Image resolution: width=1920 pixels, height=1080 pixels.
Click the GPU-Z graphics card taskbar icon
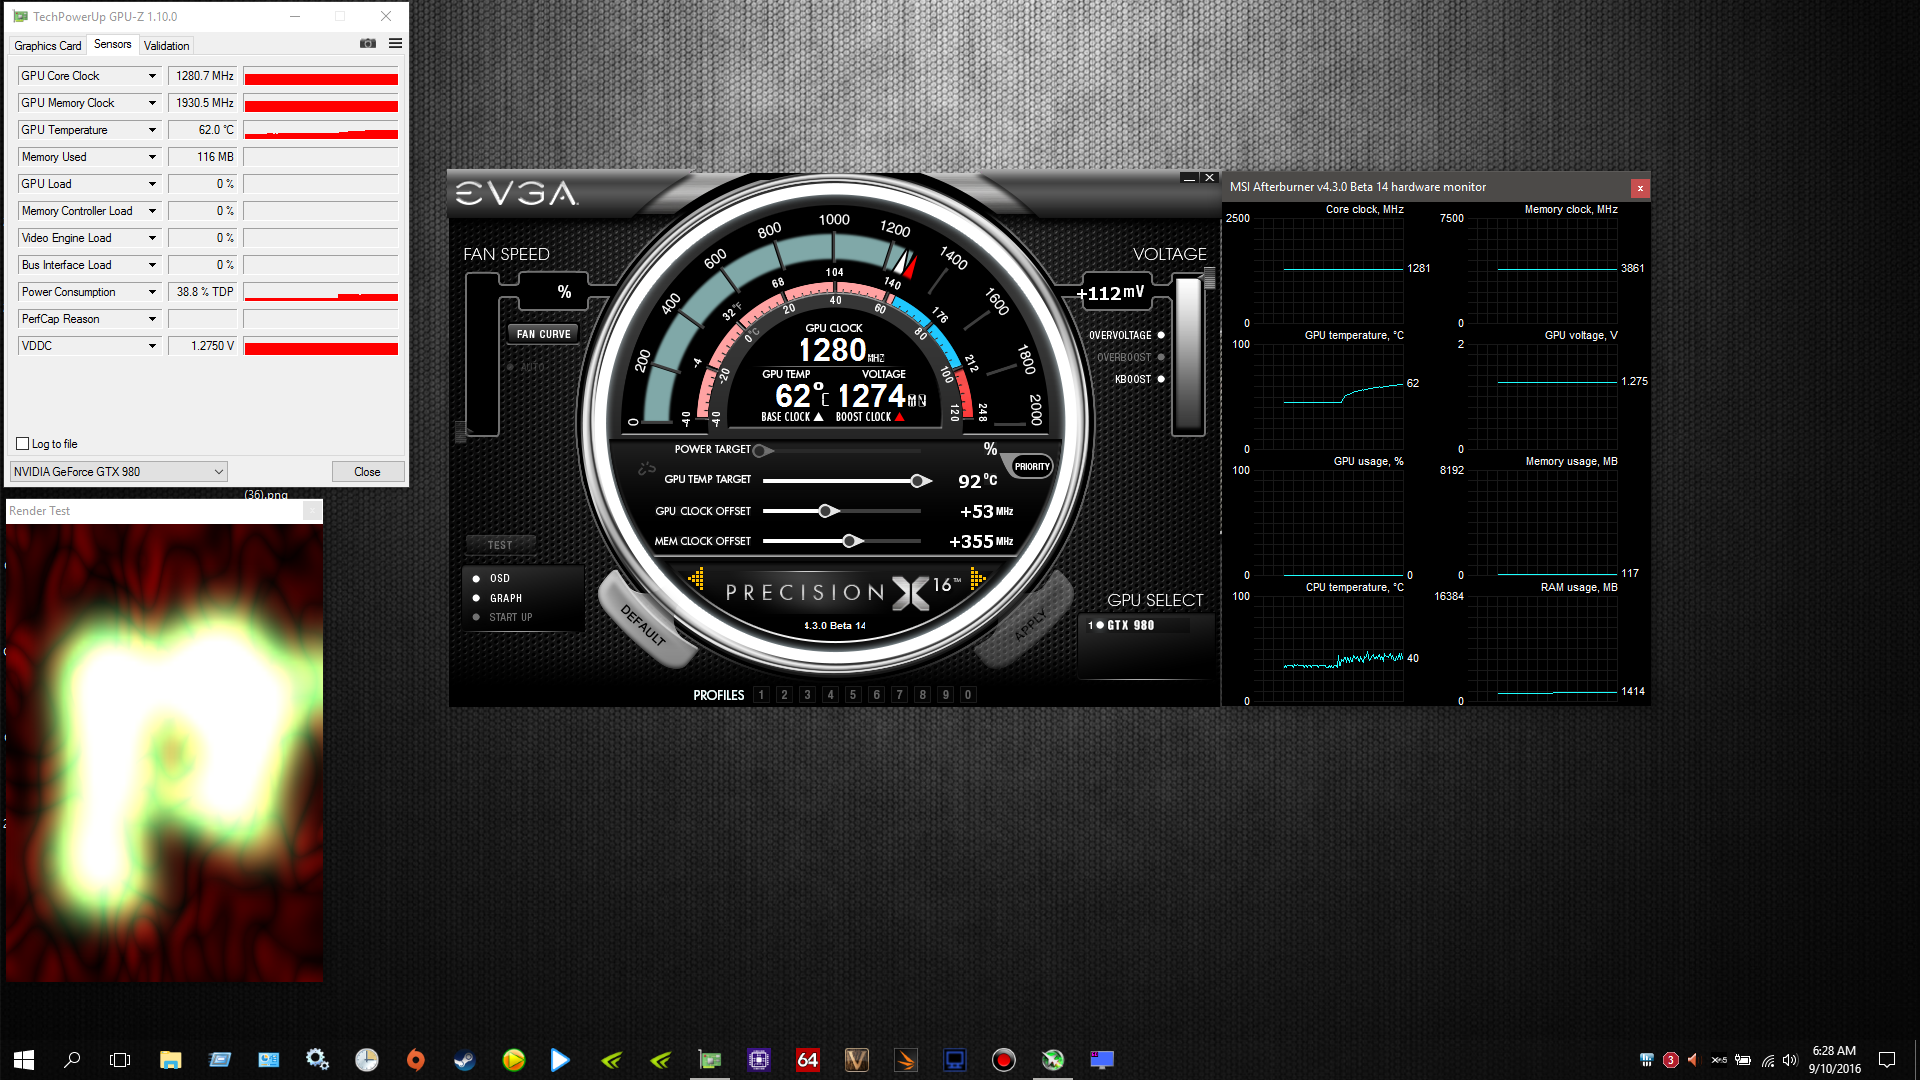(710, 1059)
